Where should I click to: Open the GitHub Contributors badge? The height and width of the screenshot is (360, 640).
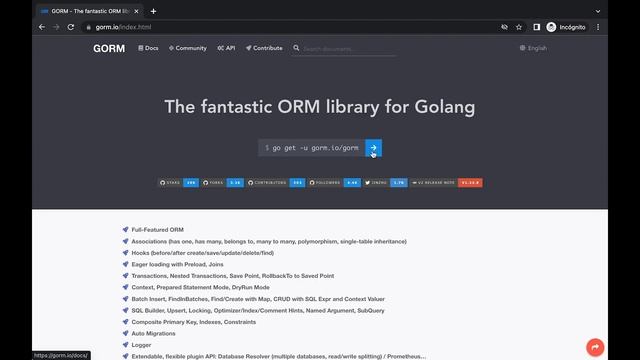point(276,183)
